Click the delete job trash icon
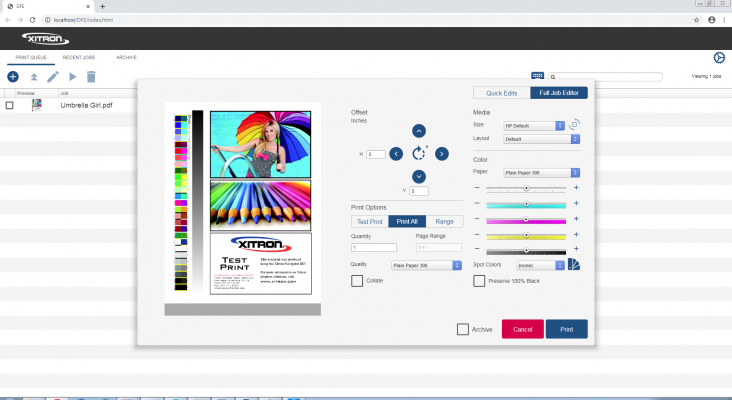This screenshot has height=400, width=732. (x=91, y=77)
